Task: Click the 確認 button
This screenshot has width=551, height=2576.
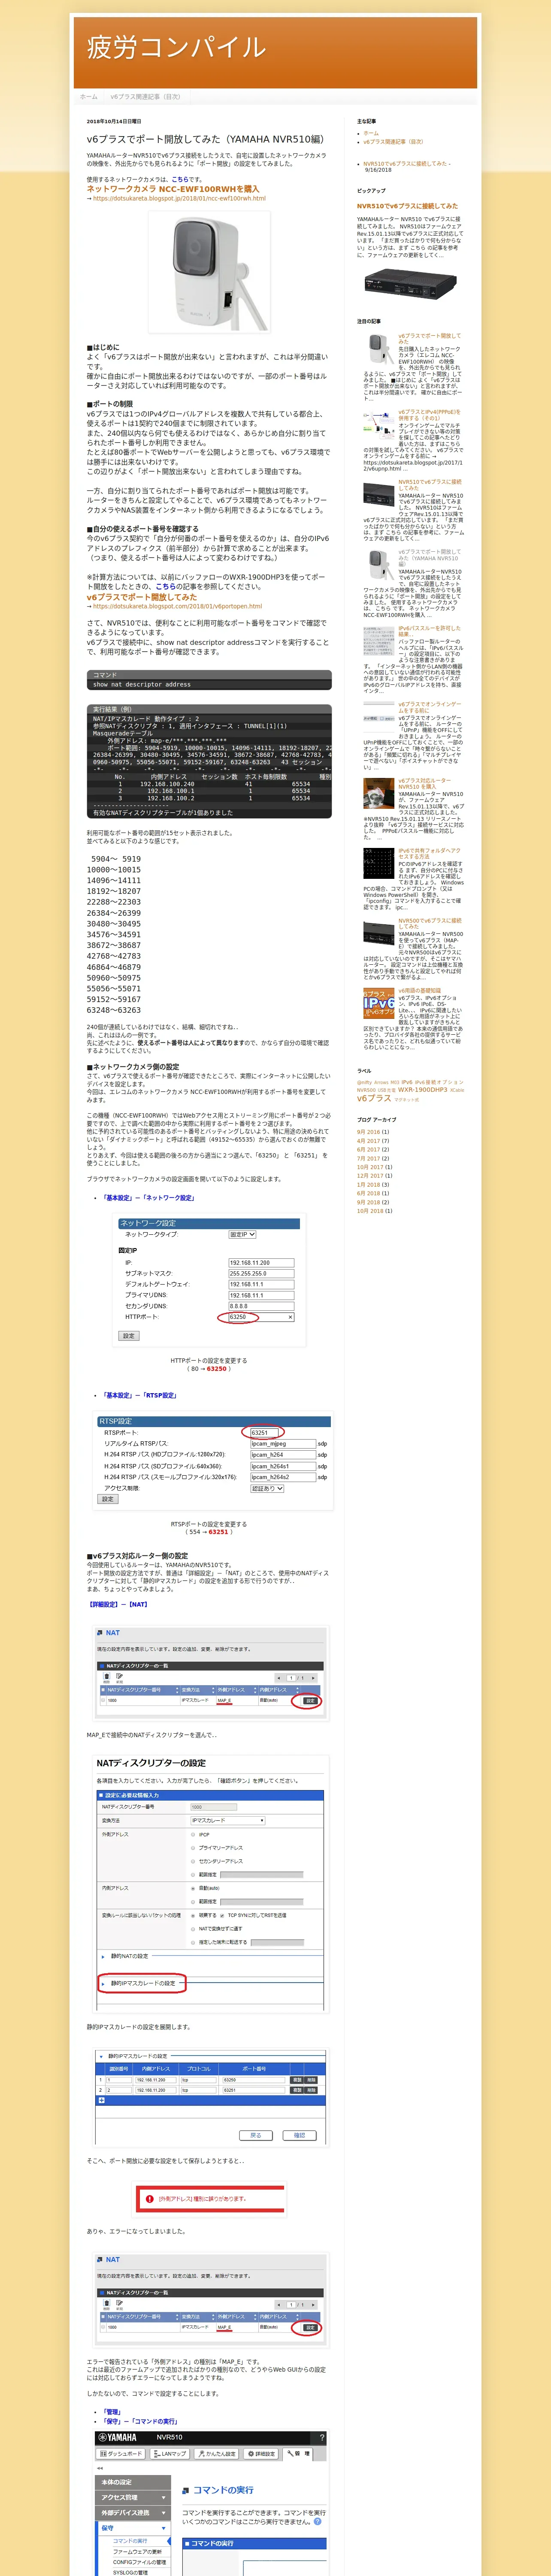Action: click(x=299, y=2135)
